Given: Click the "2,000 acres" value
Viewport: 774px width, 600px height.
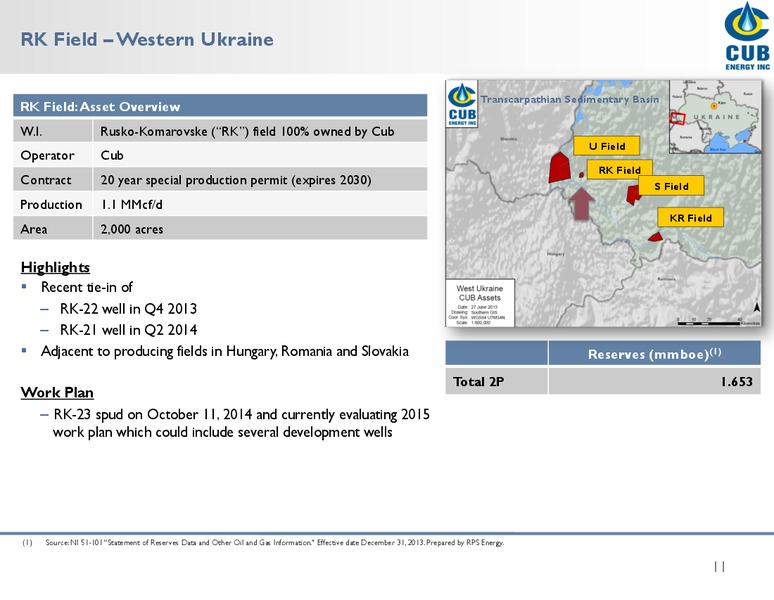Looking at the screenshot, I should (x=132, y=229).
